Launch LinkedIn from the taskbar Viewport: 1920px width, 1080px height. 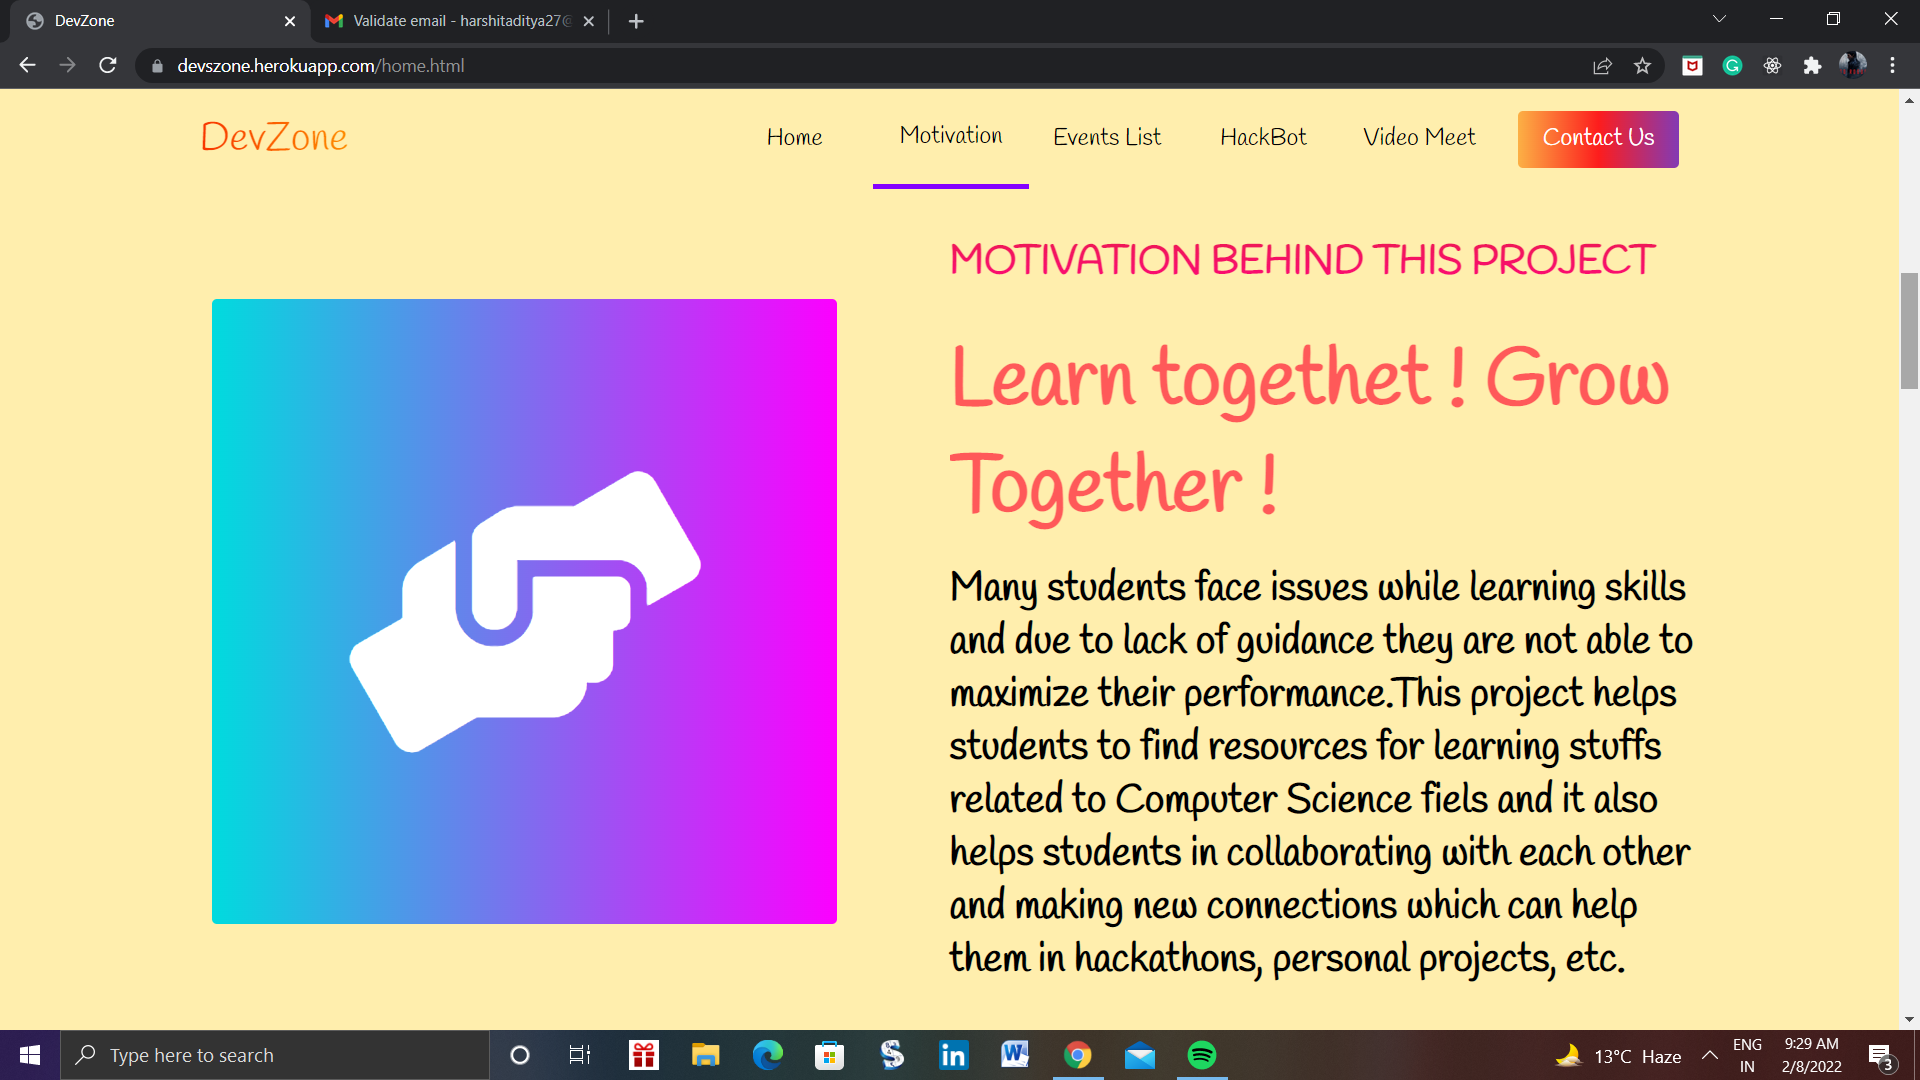(953, 1055)
